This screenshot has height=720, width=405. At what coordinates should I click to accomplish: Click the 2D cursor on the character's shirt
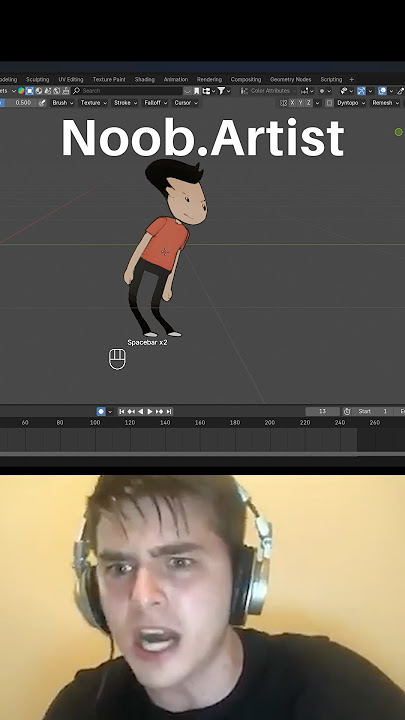click(x=165, y=251)
